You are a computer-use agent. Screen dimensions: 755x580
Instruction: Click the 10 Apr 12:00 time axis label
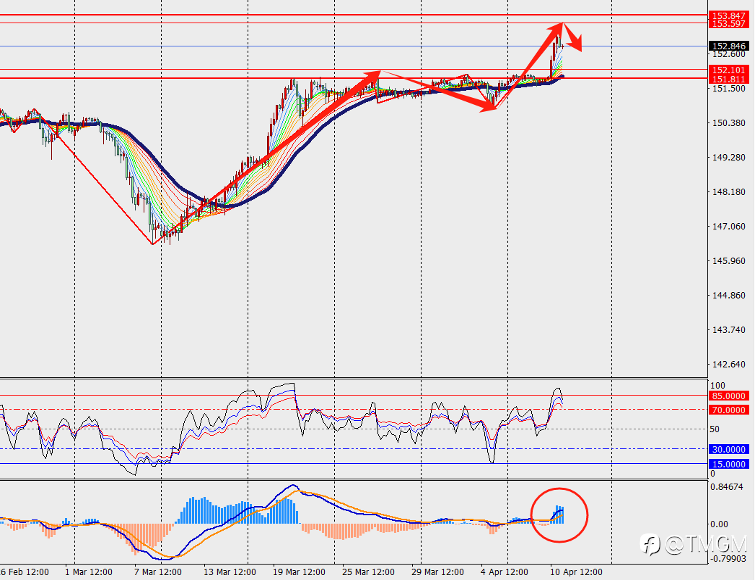pyautogui.click(x=576, y=572)
